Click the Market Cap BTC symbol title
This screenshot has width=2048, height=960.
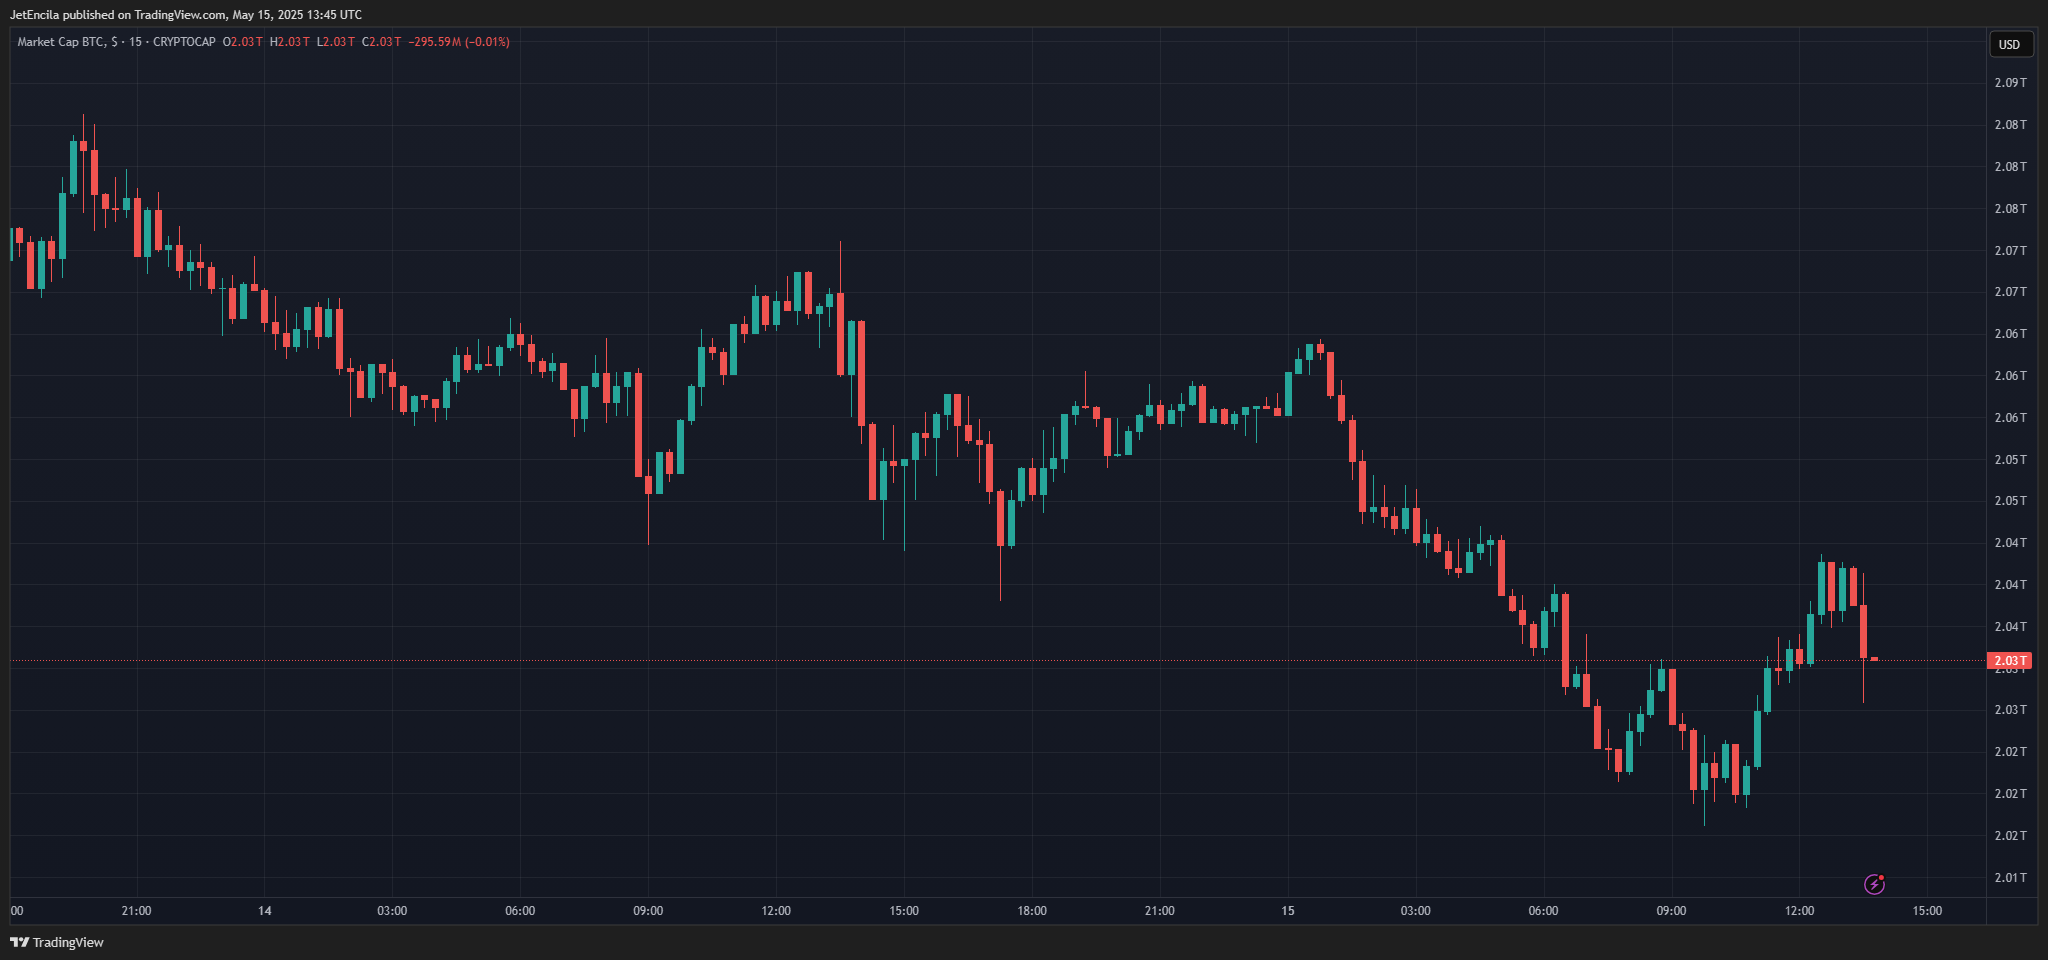tap(60, 42)
